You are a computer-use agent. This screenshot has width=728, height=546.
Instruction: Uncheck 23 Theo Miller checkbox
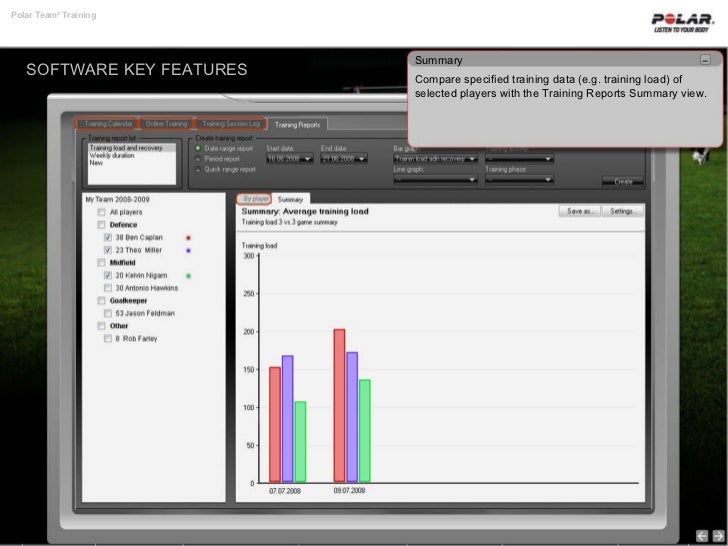[108, 250]
